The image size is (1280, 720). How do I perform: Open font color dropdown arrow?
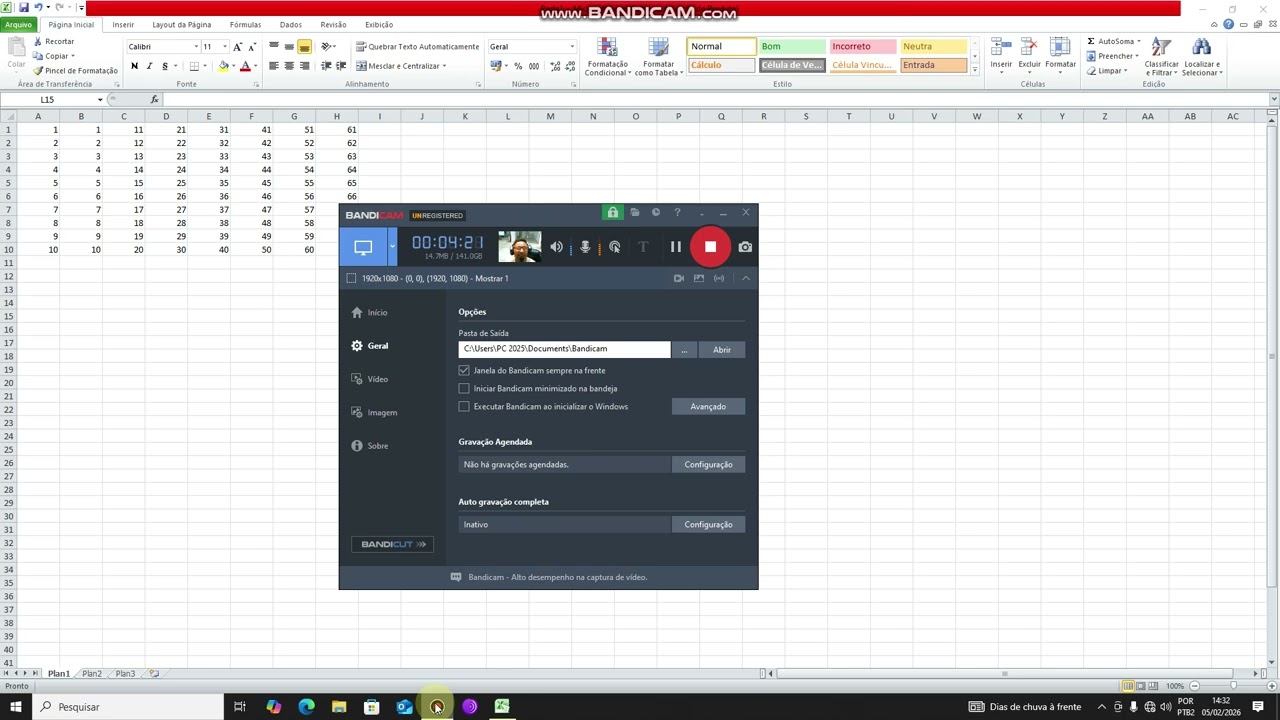(x=255, y=66)
